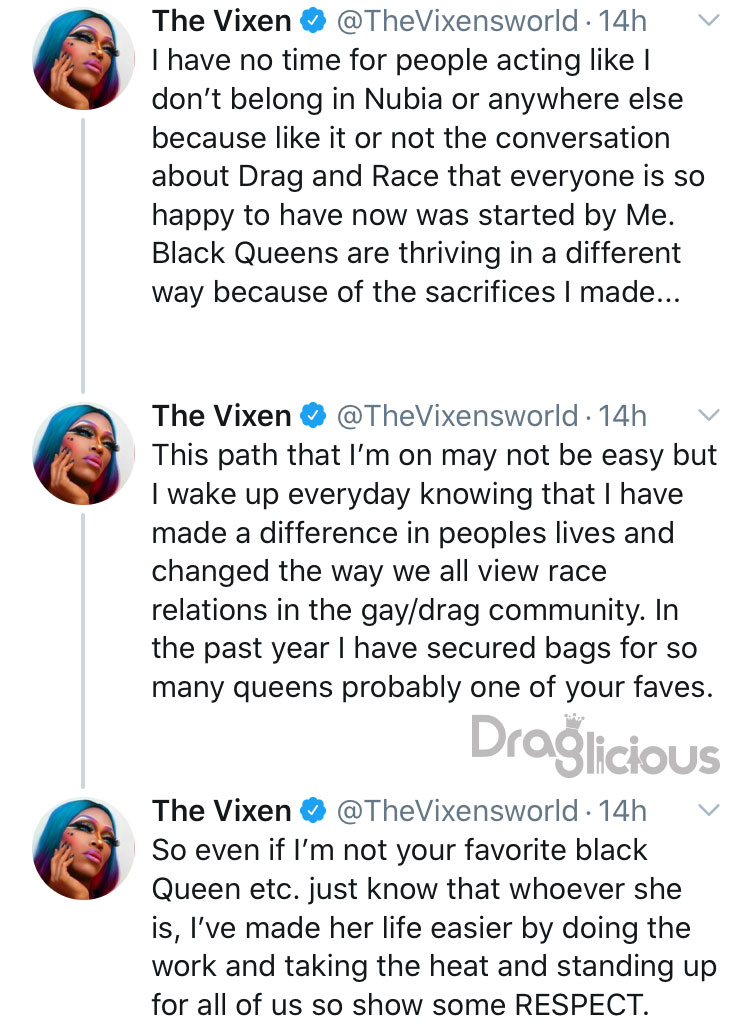750x1035 pixels.
Task: Click the verified badge on the first tweet
Action: 314,21
